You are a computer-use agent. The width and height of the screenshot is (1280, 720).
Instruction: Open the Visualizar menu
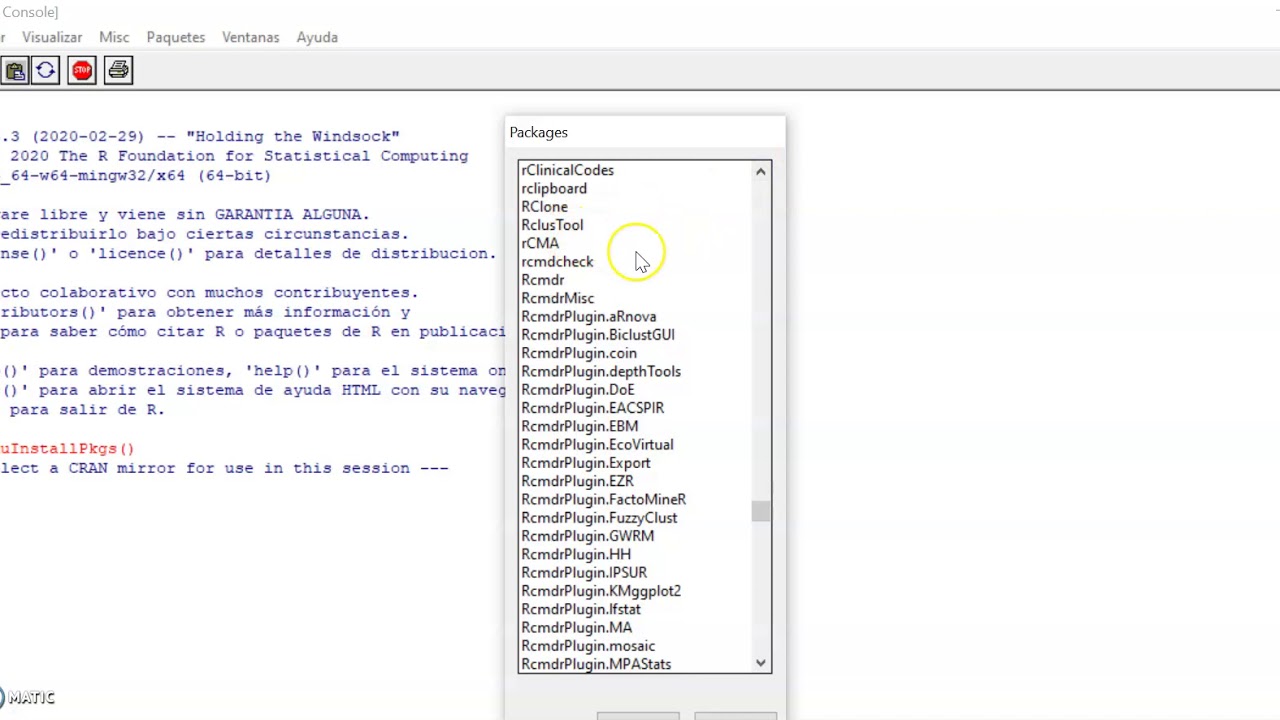click(x=52, y=37)
